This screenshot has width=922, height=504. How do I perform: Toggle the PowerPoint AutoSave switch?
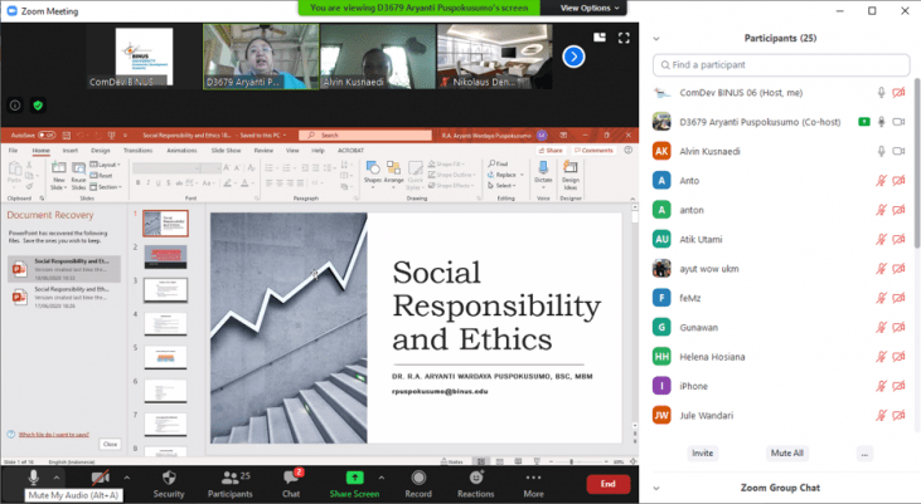(x=47, y=135)
